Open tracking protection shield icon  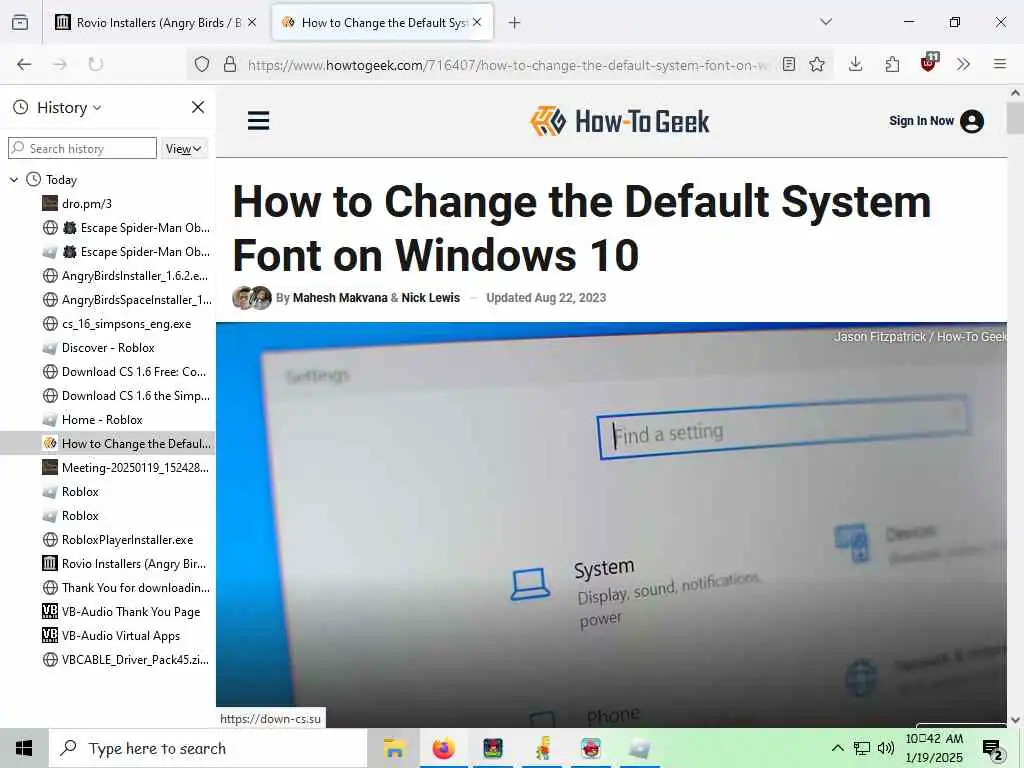[x=202, y=64]
